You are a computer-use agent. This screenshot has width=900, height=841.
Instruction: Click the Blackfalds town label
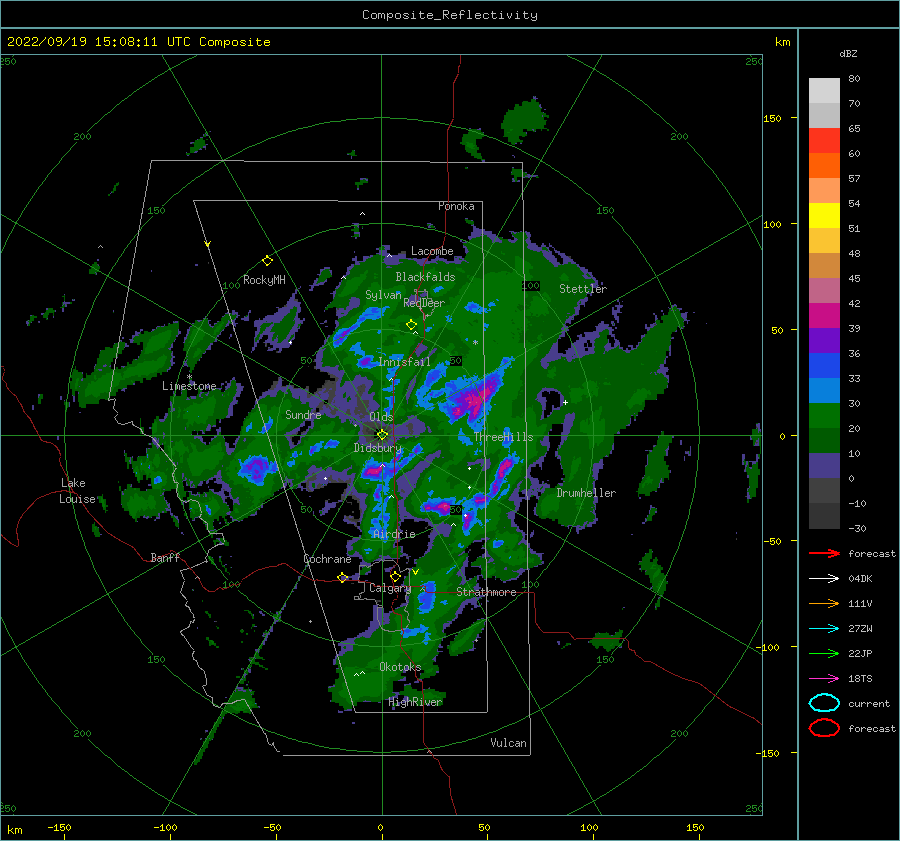tap(425, 277)
